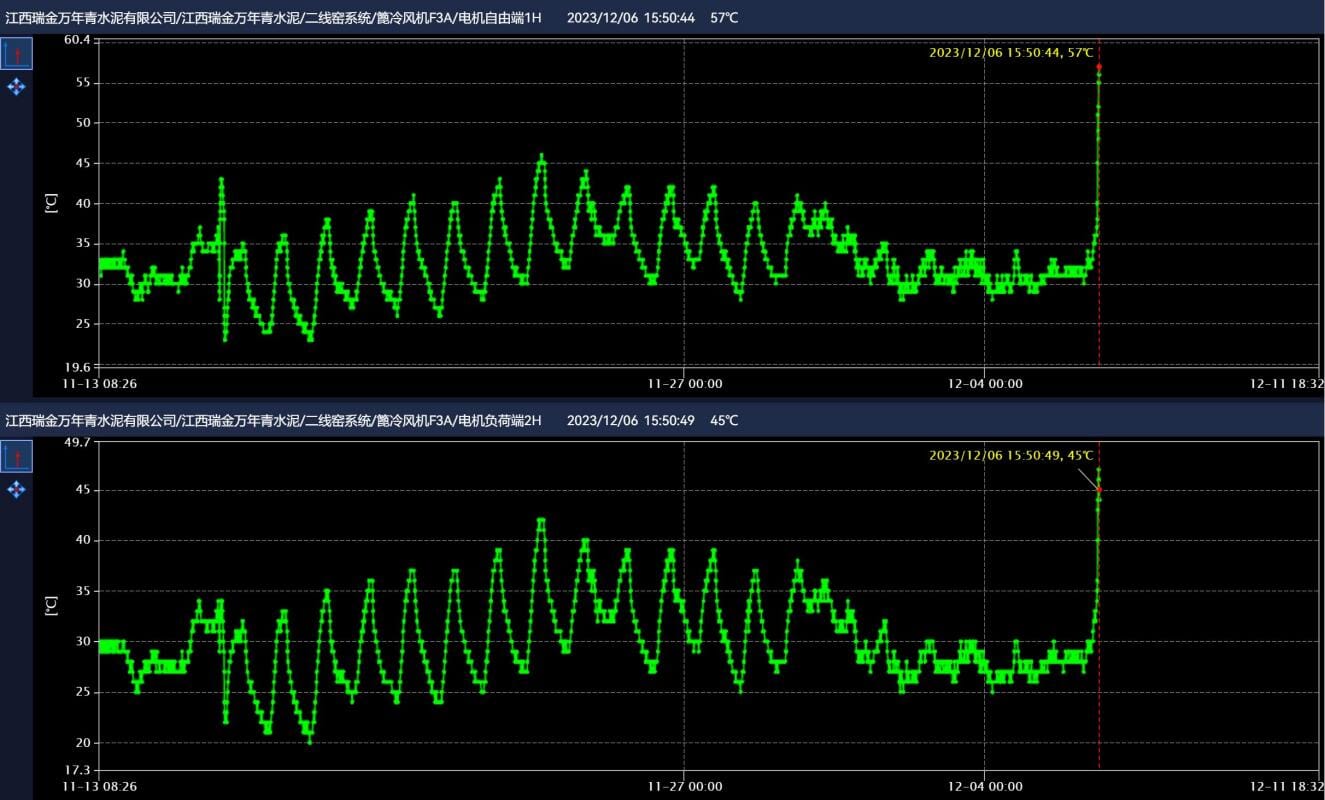Viewport: 1325px width, 800px height.
Task: Click the top chart title ending in 电机自由端1H
Action: [x=273, y=18]
